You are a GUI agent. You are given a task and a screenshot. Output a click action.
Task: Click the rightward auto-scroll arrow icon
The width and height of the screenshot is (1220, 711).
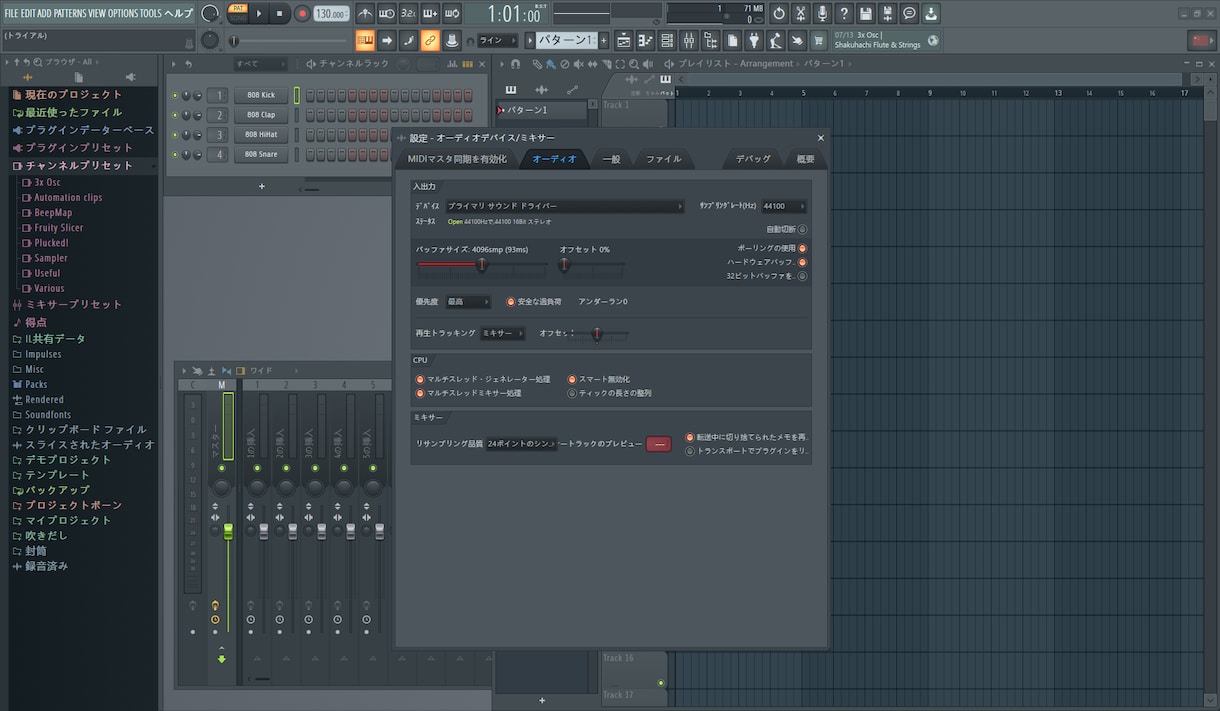(387, 40)
